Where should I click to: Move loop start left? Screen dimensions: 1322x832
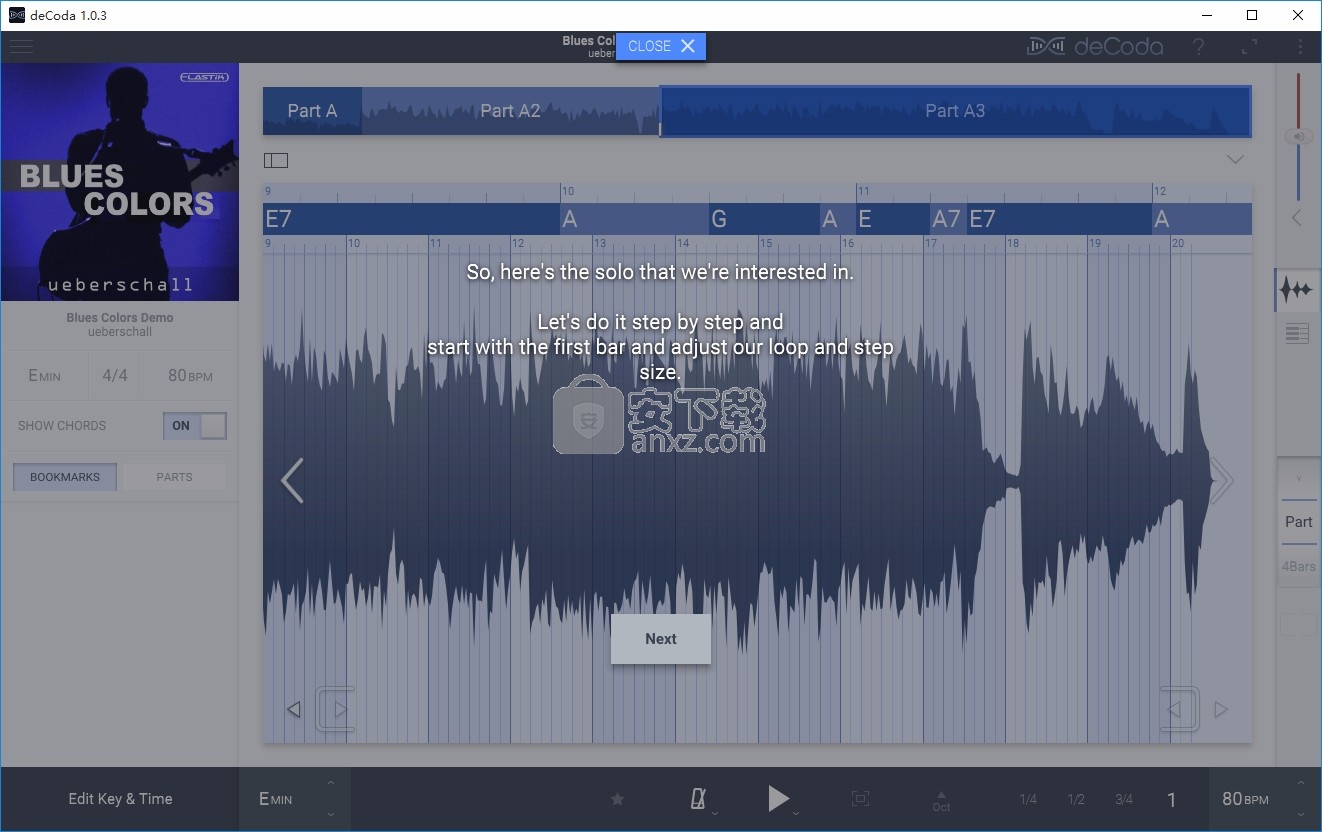[x=294, y=710]
